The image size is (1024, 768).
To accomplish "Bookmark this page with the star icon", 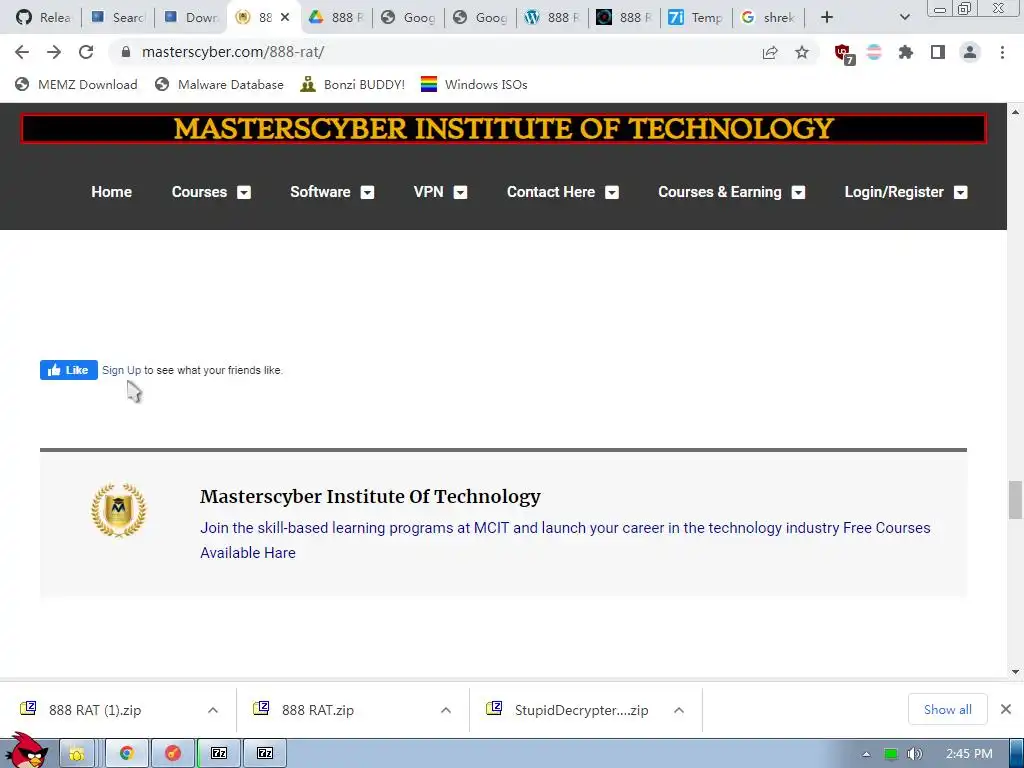I will [x=802, y=52].
